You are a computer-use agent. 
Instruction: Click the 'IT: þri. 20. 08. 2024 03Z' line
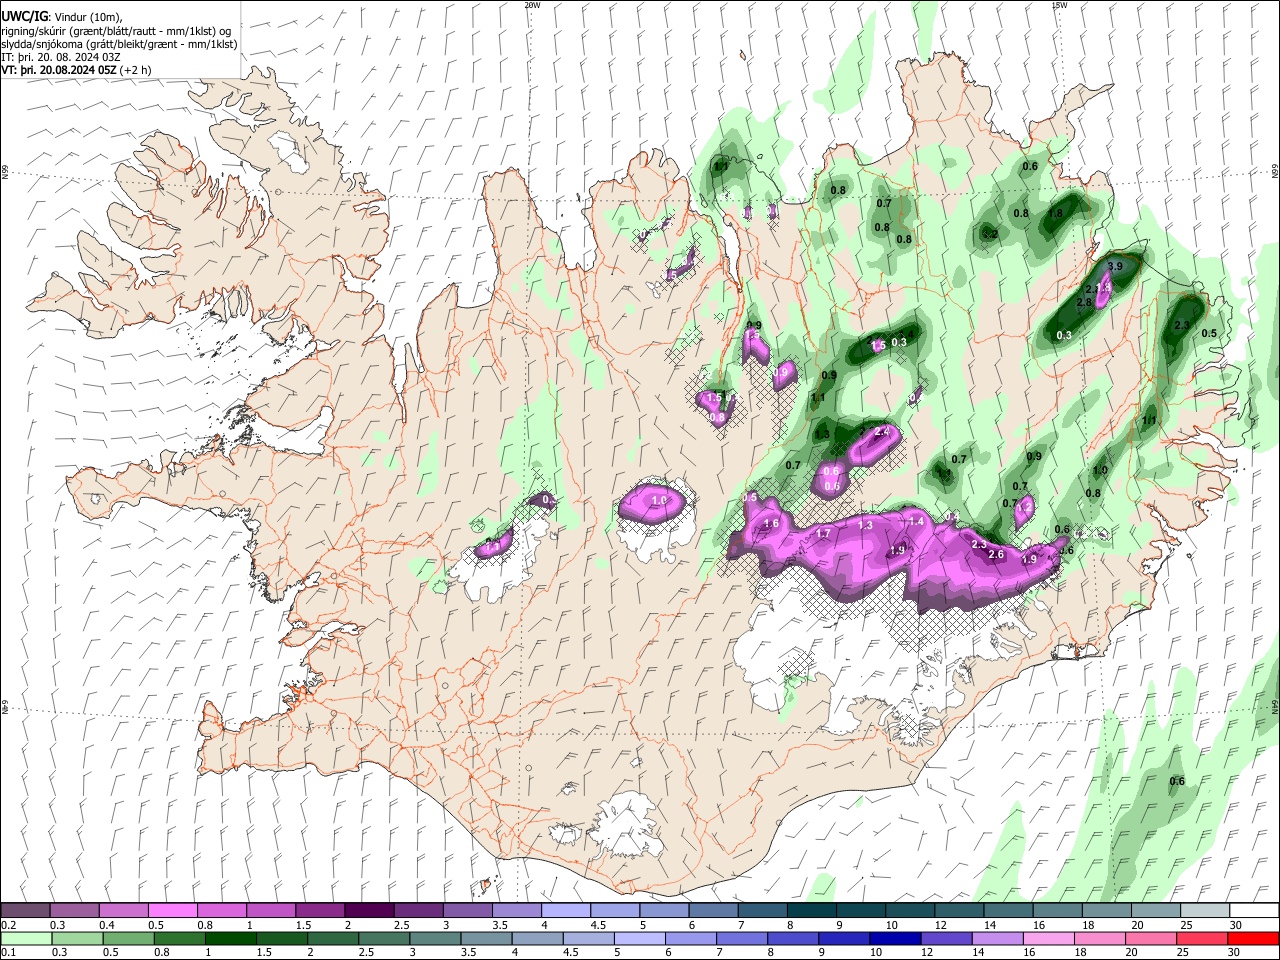[x=61, y=57]
